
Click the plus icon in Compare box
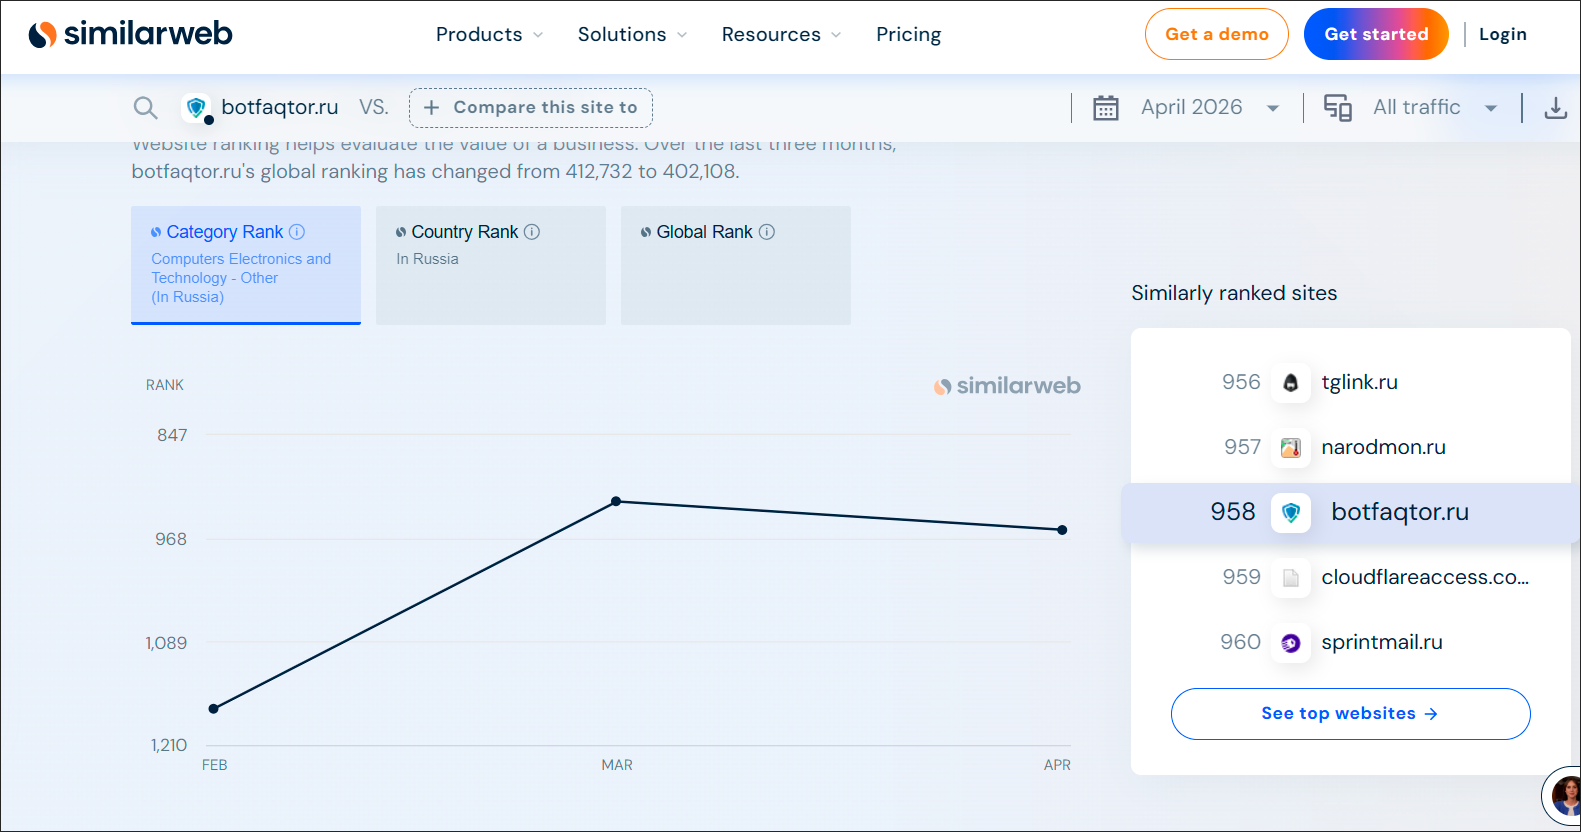point(431,108)
